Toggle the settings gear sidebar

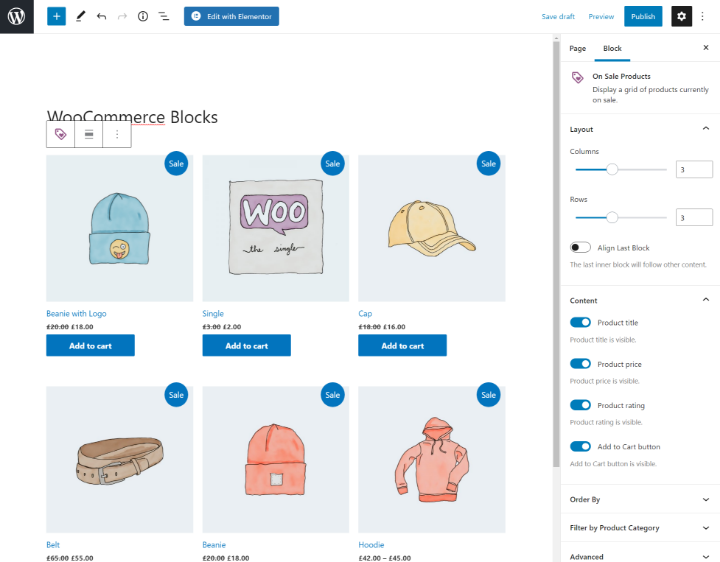[681, 17]
